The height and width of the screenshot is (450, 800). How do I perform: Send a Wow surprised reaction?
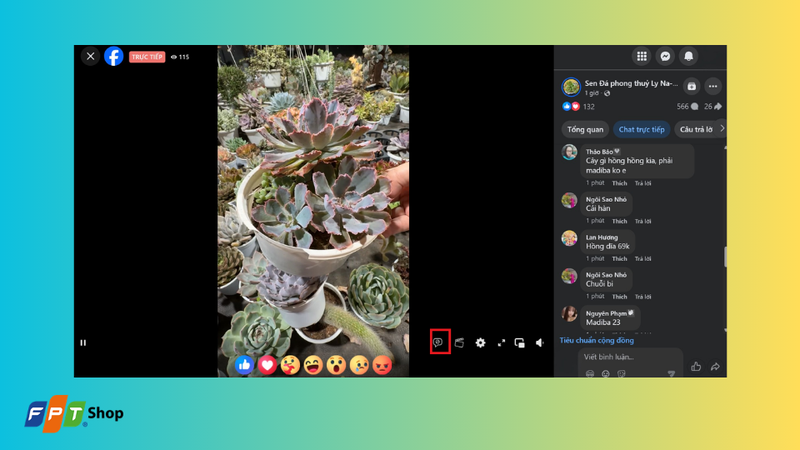coord(336,365)
